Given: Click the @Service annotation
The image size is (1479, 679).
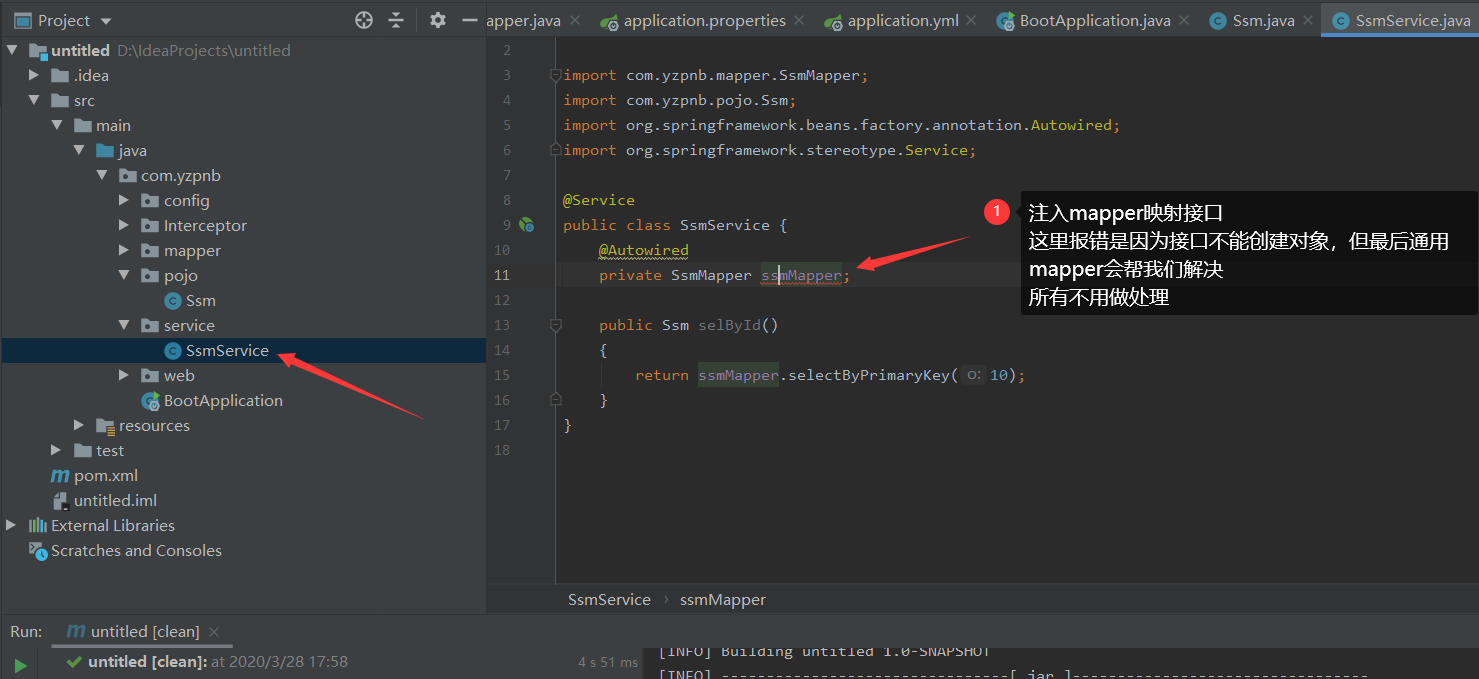Looking at the screenshot, I should point(599,200).
